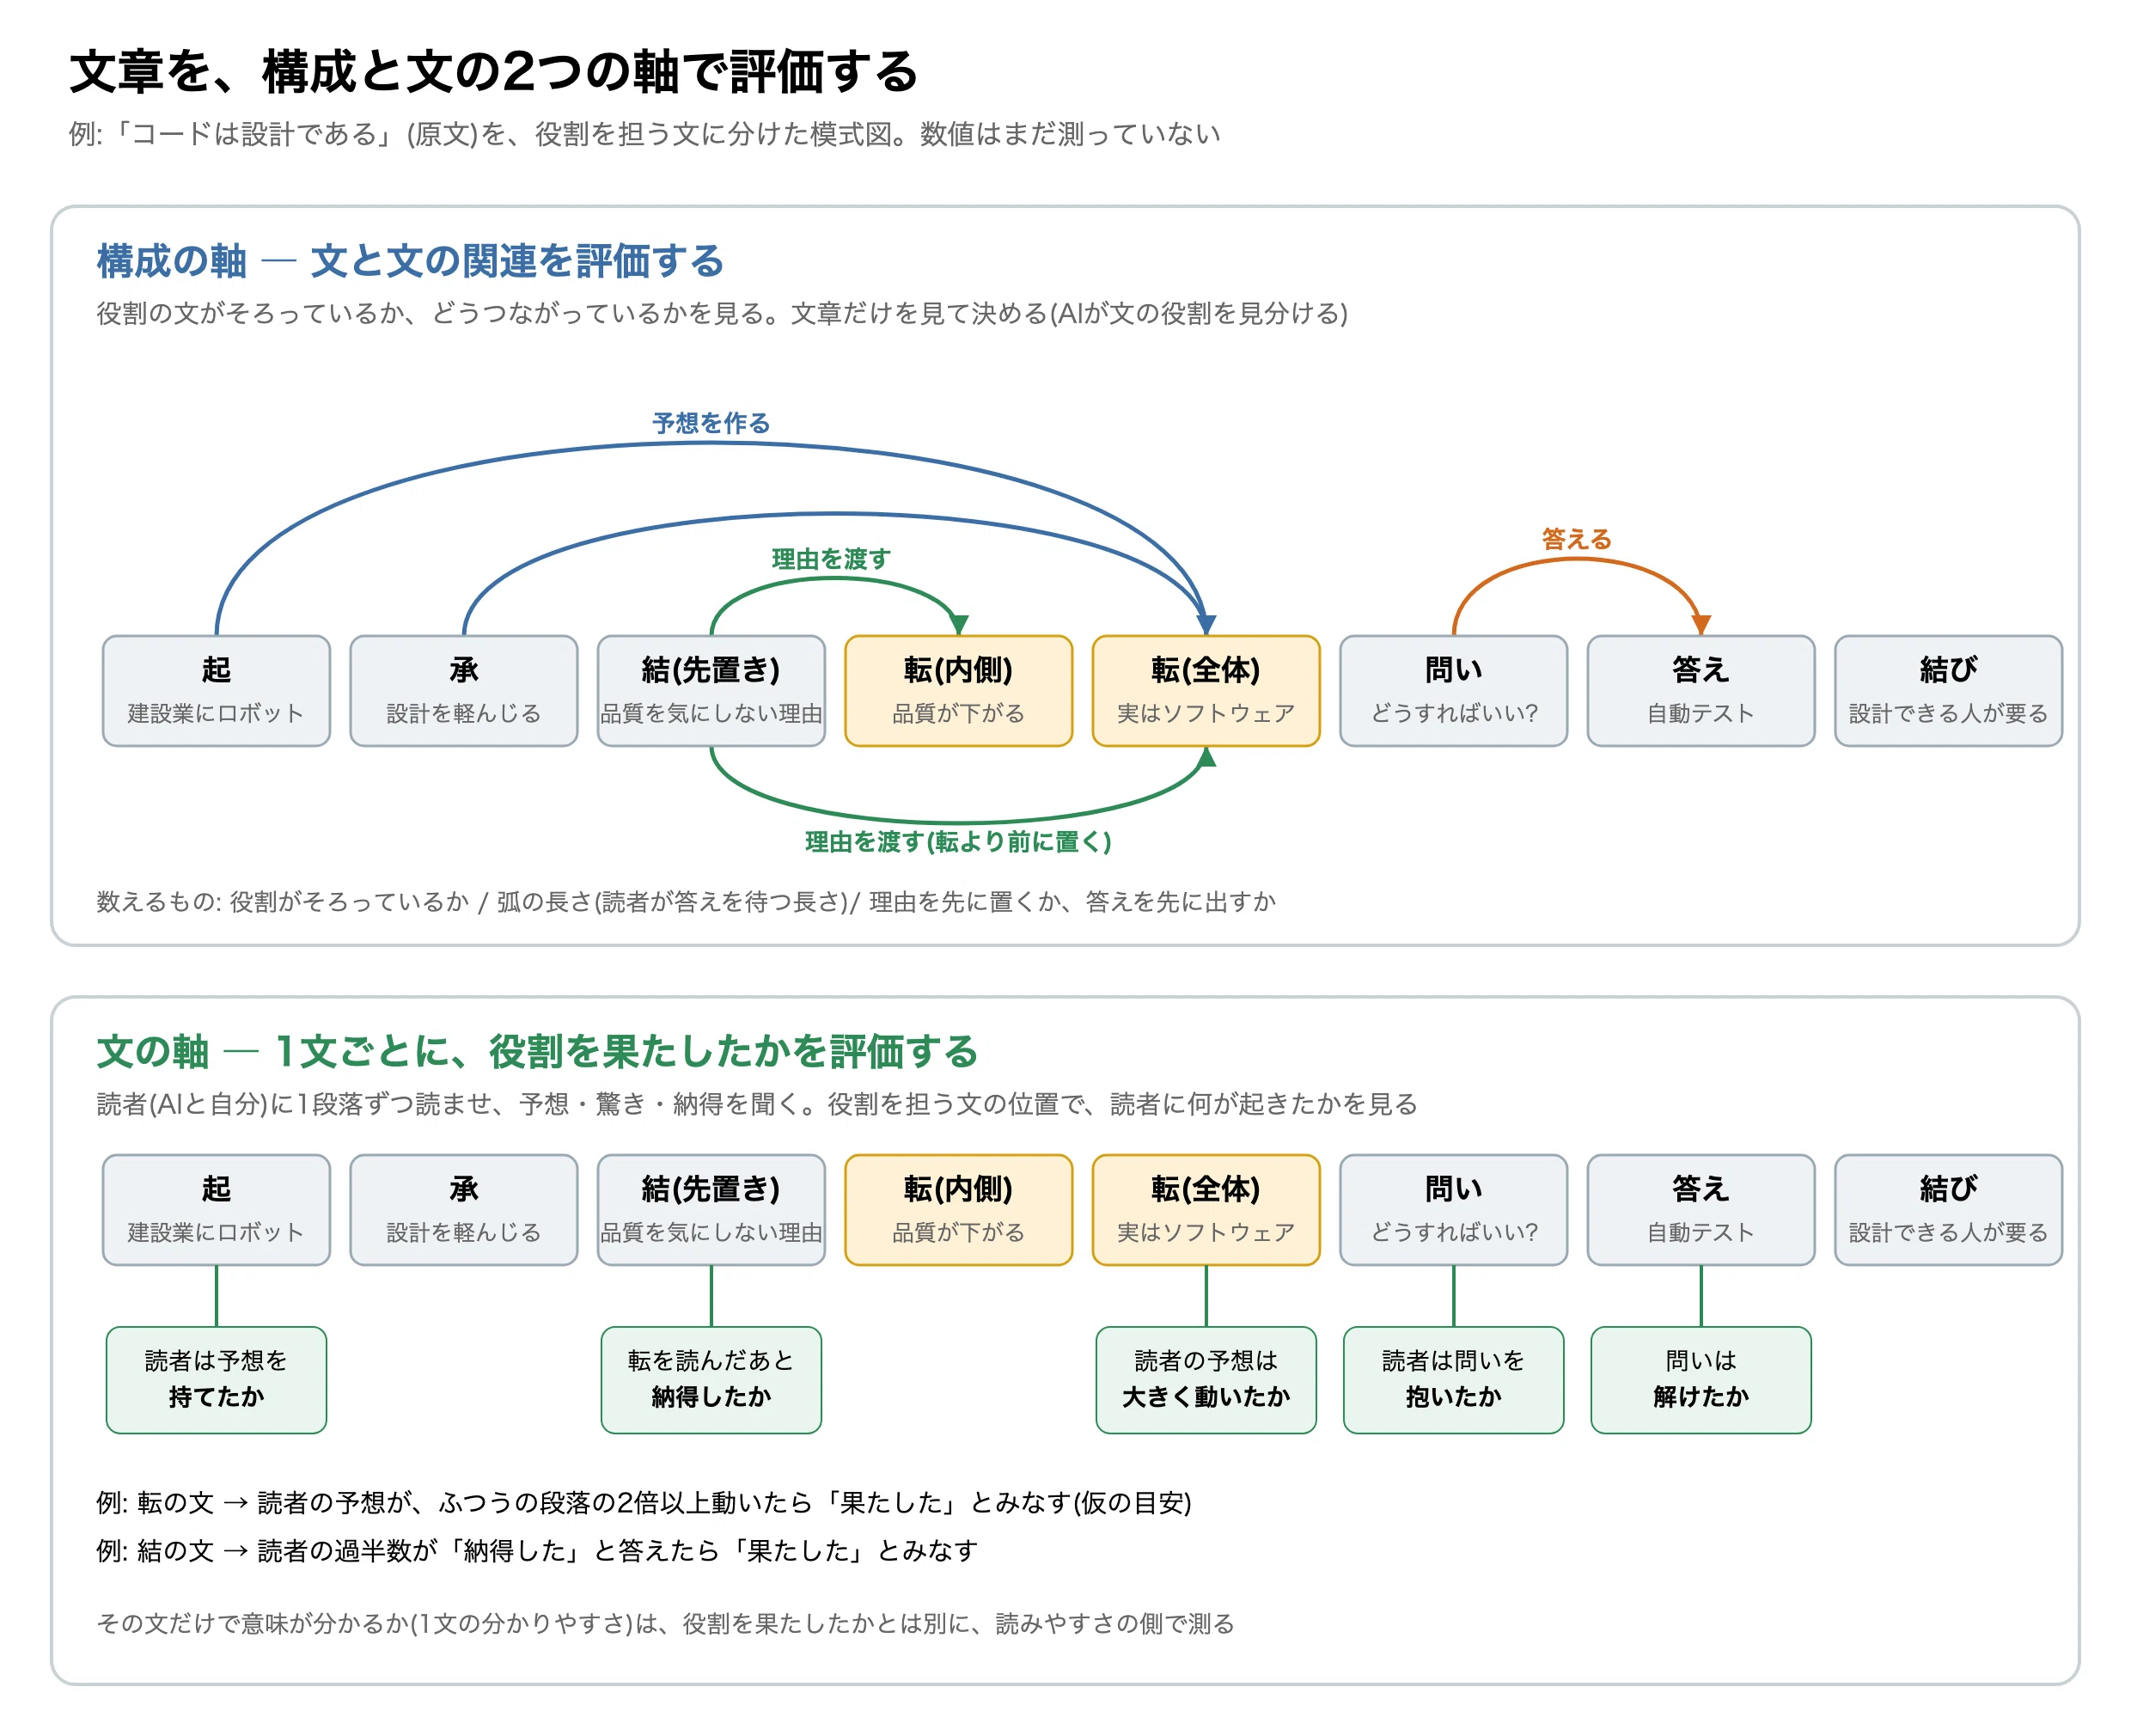Image resolution: width=2131 pixels, height=1736 pixels.
Task: Select 結(先置き) box in the 文の軸 panel
Action: 711,1209
